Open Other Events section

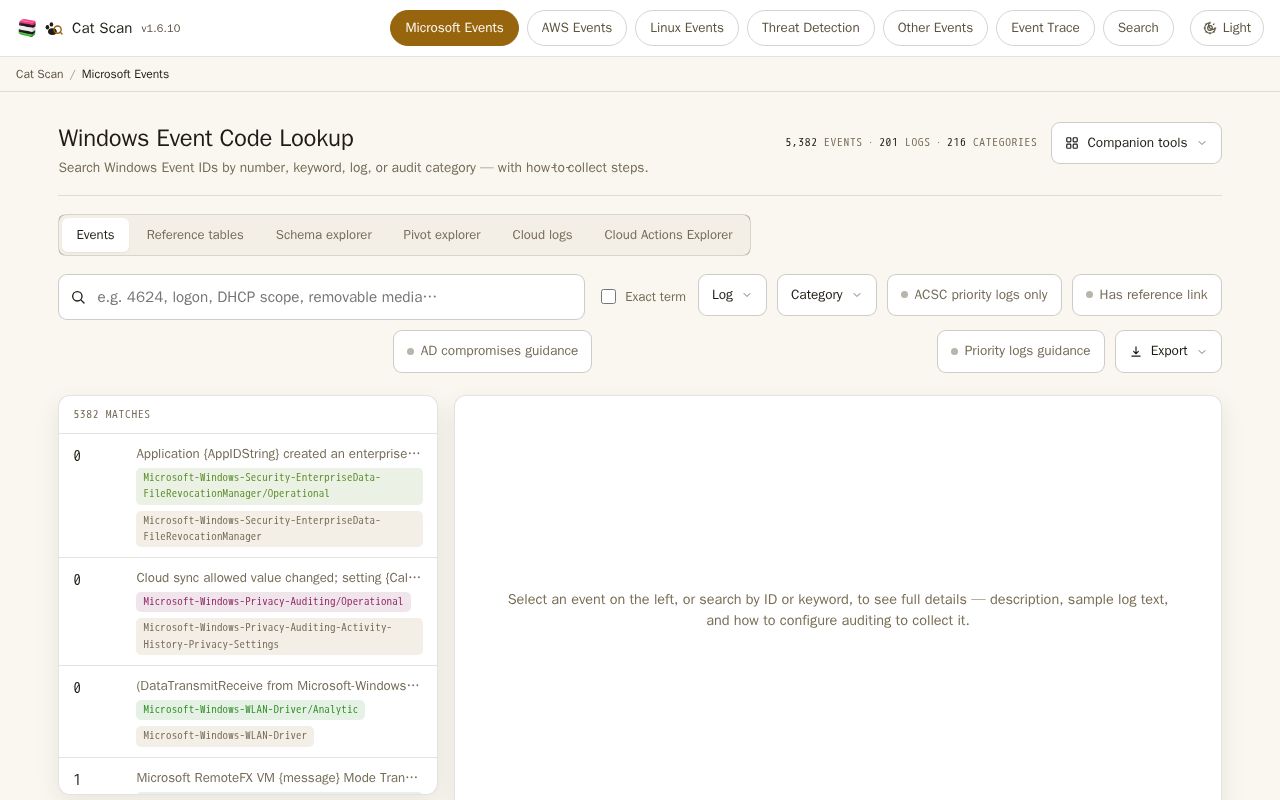(935, 28)
